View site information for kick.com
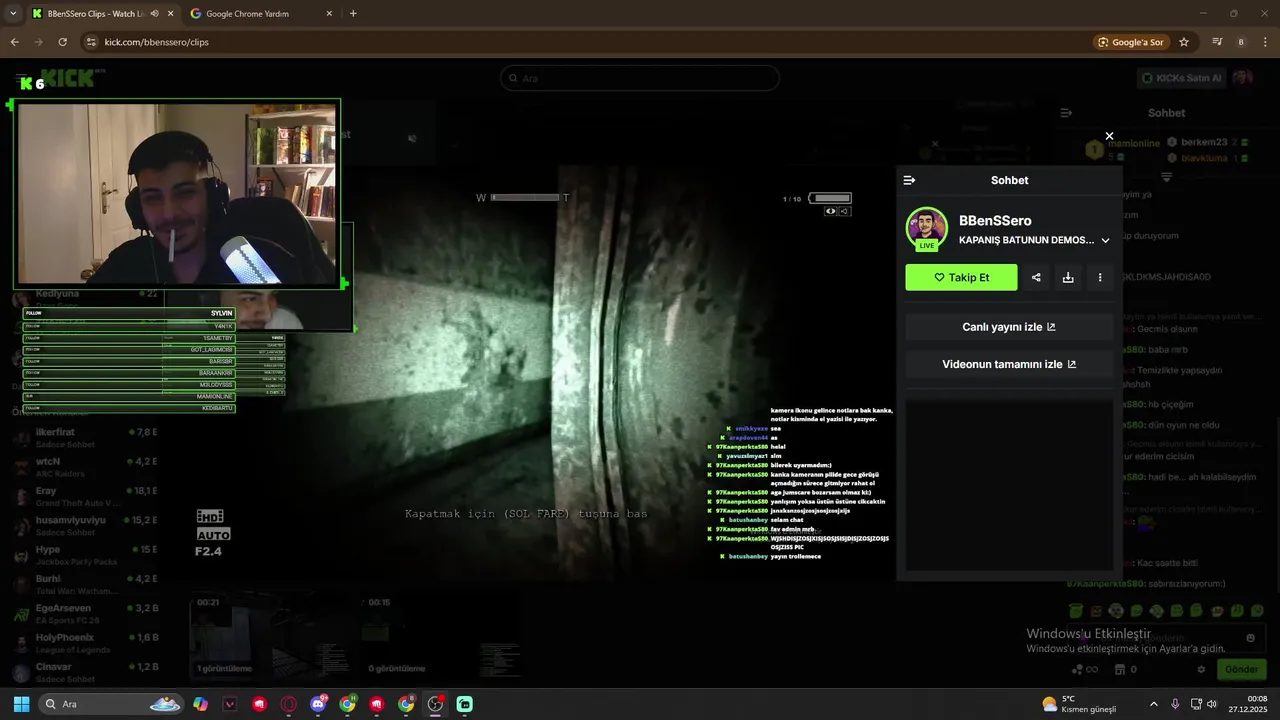Image resolution: width=1280 pixels, height=720 pixels. (x=91, y=42)
